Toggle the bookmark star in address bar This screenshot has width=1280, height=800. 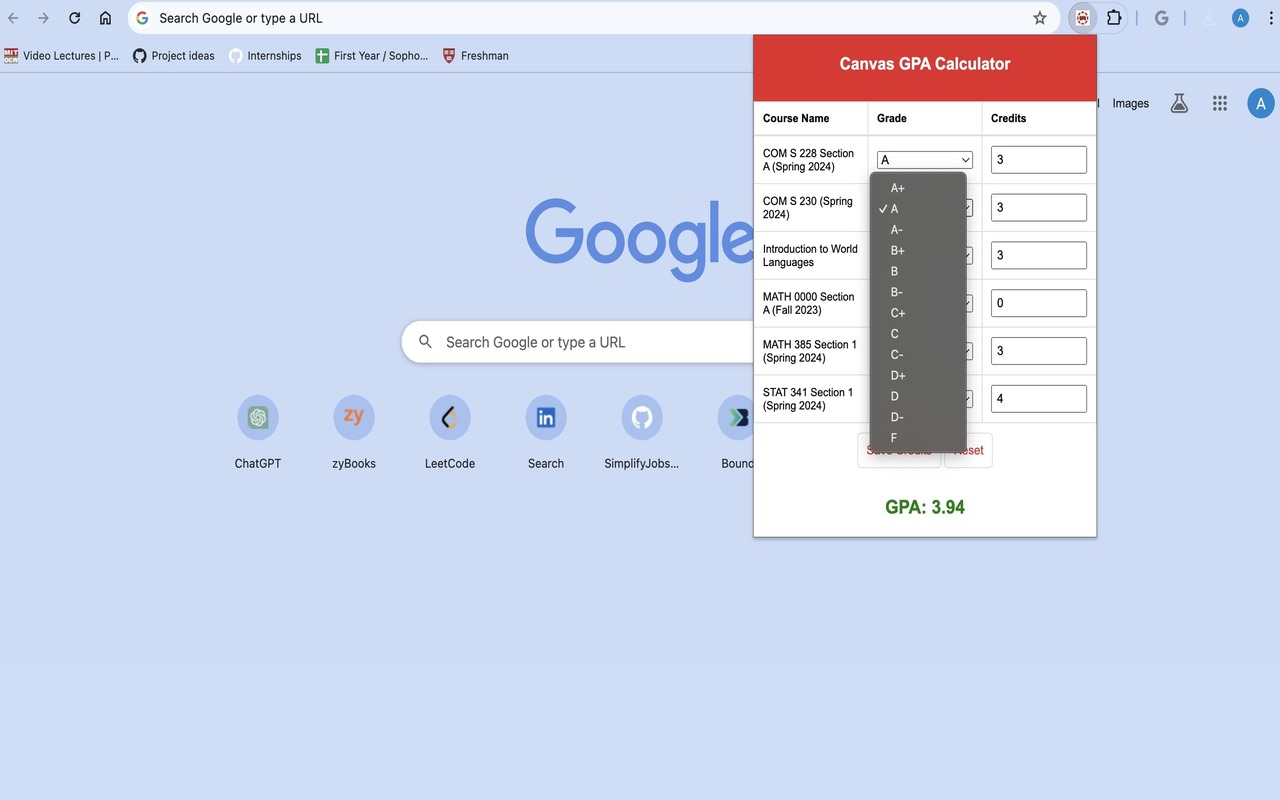pyautogui.click(x=1040, y=17)
